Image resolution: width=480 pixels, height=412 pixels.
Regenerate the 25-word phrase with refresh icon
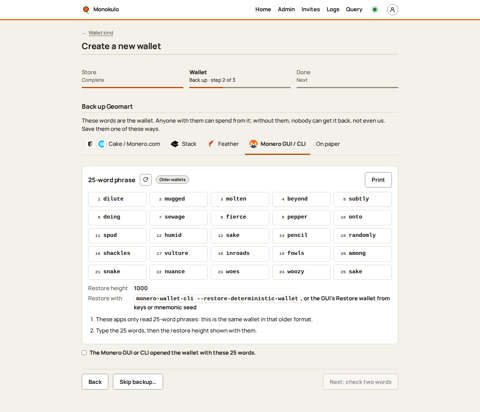[145, 180]
